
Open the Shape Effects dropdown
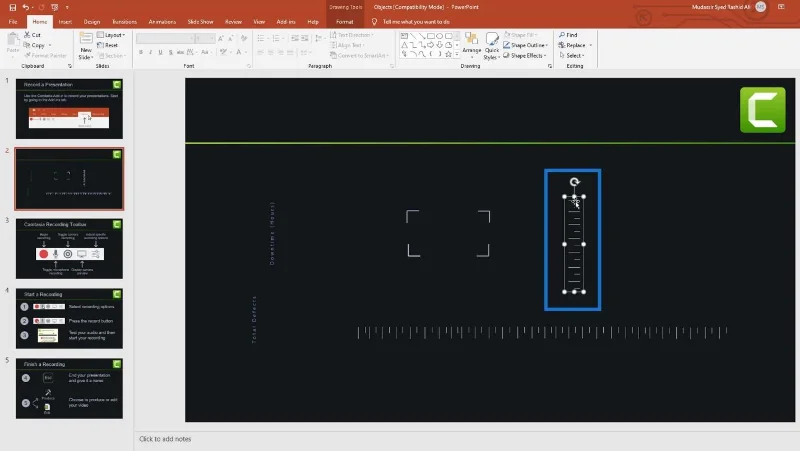[x=525, y=55]
